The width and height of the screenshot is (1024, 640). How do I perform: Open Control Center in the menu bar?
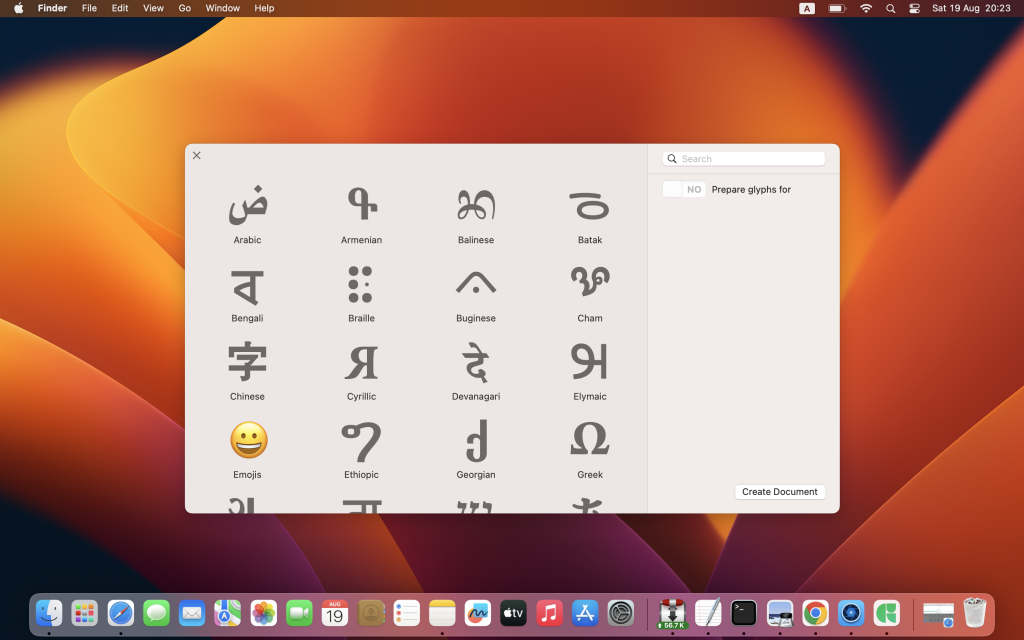(914, 8)
